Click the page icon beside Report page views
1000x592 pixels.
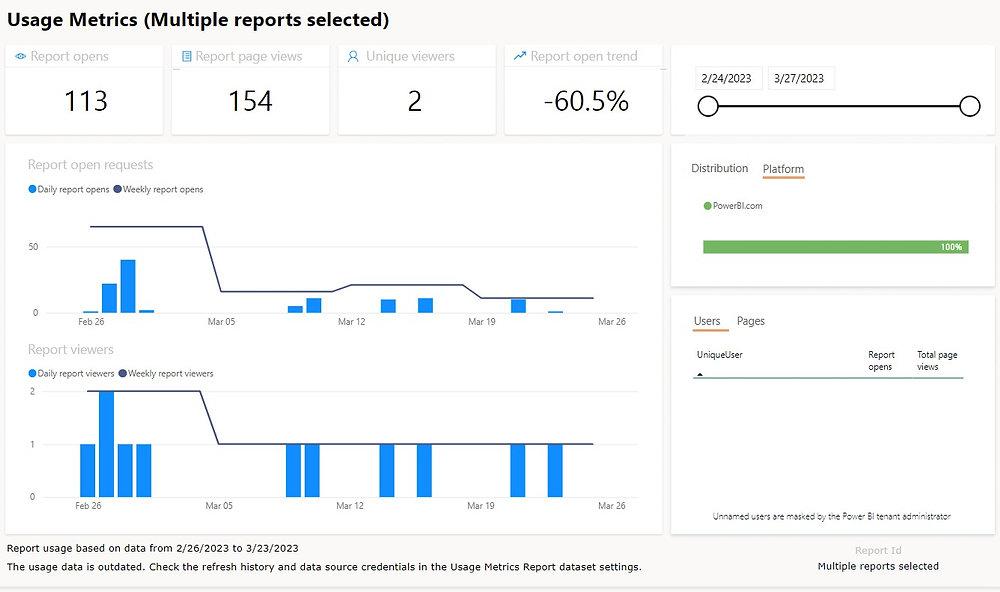point(187,57)
